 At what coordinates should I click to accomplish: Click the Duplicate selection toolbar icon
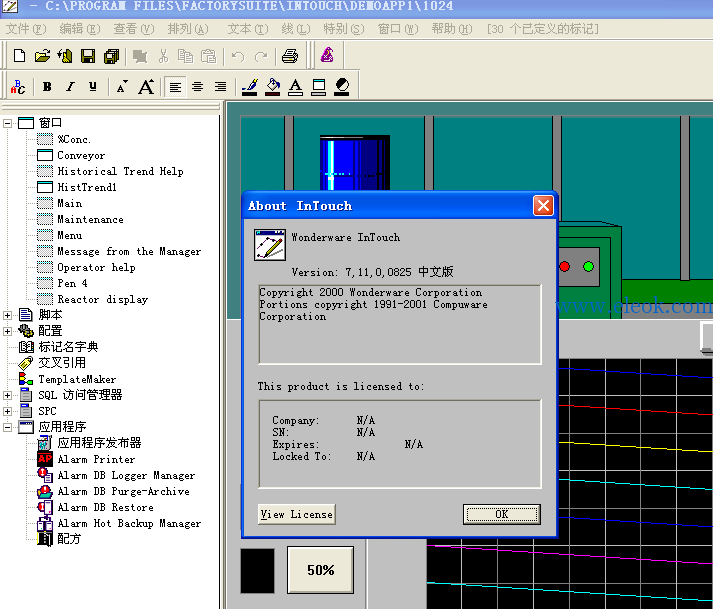[x=140, y=56]
